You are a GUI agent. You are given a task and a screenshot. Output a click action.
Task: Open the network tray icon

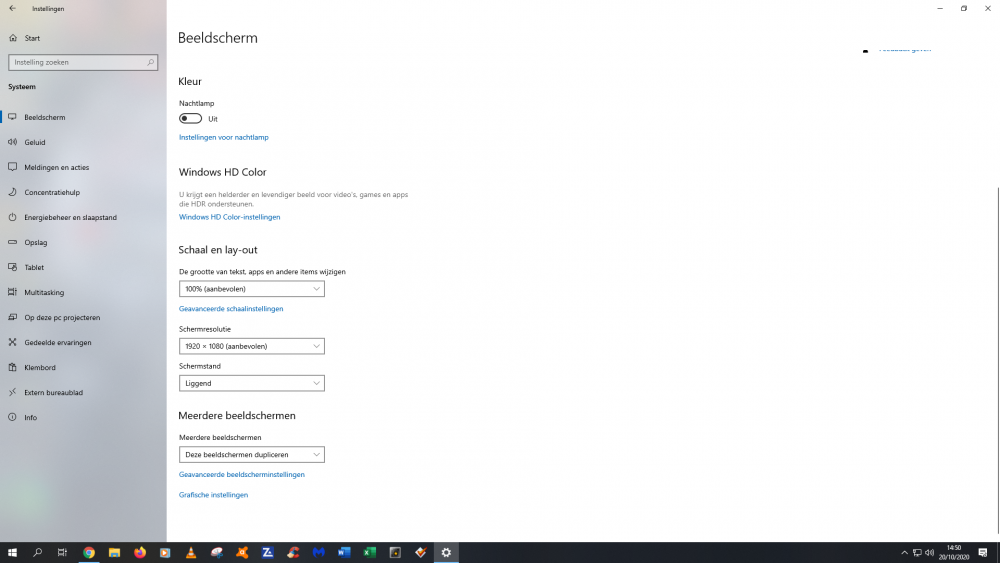917,552
